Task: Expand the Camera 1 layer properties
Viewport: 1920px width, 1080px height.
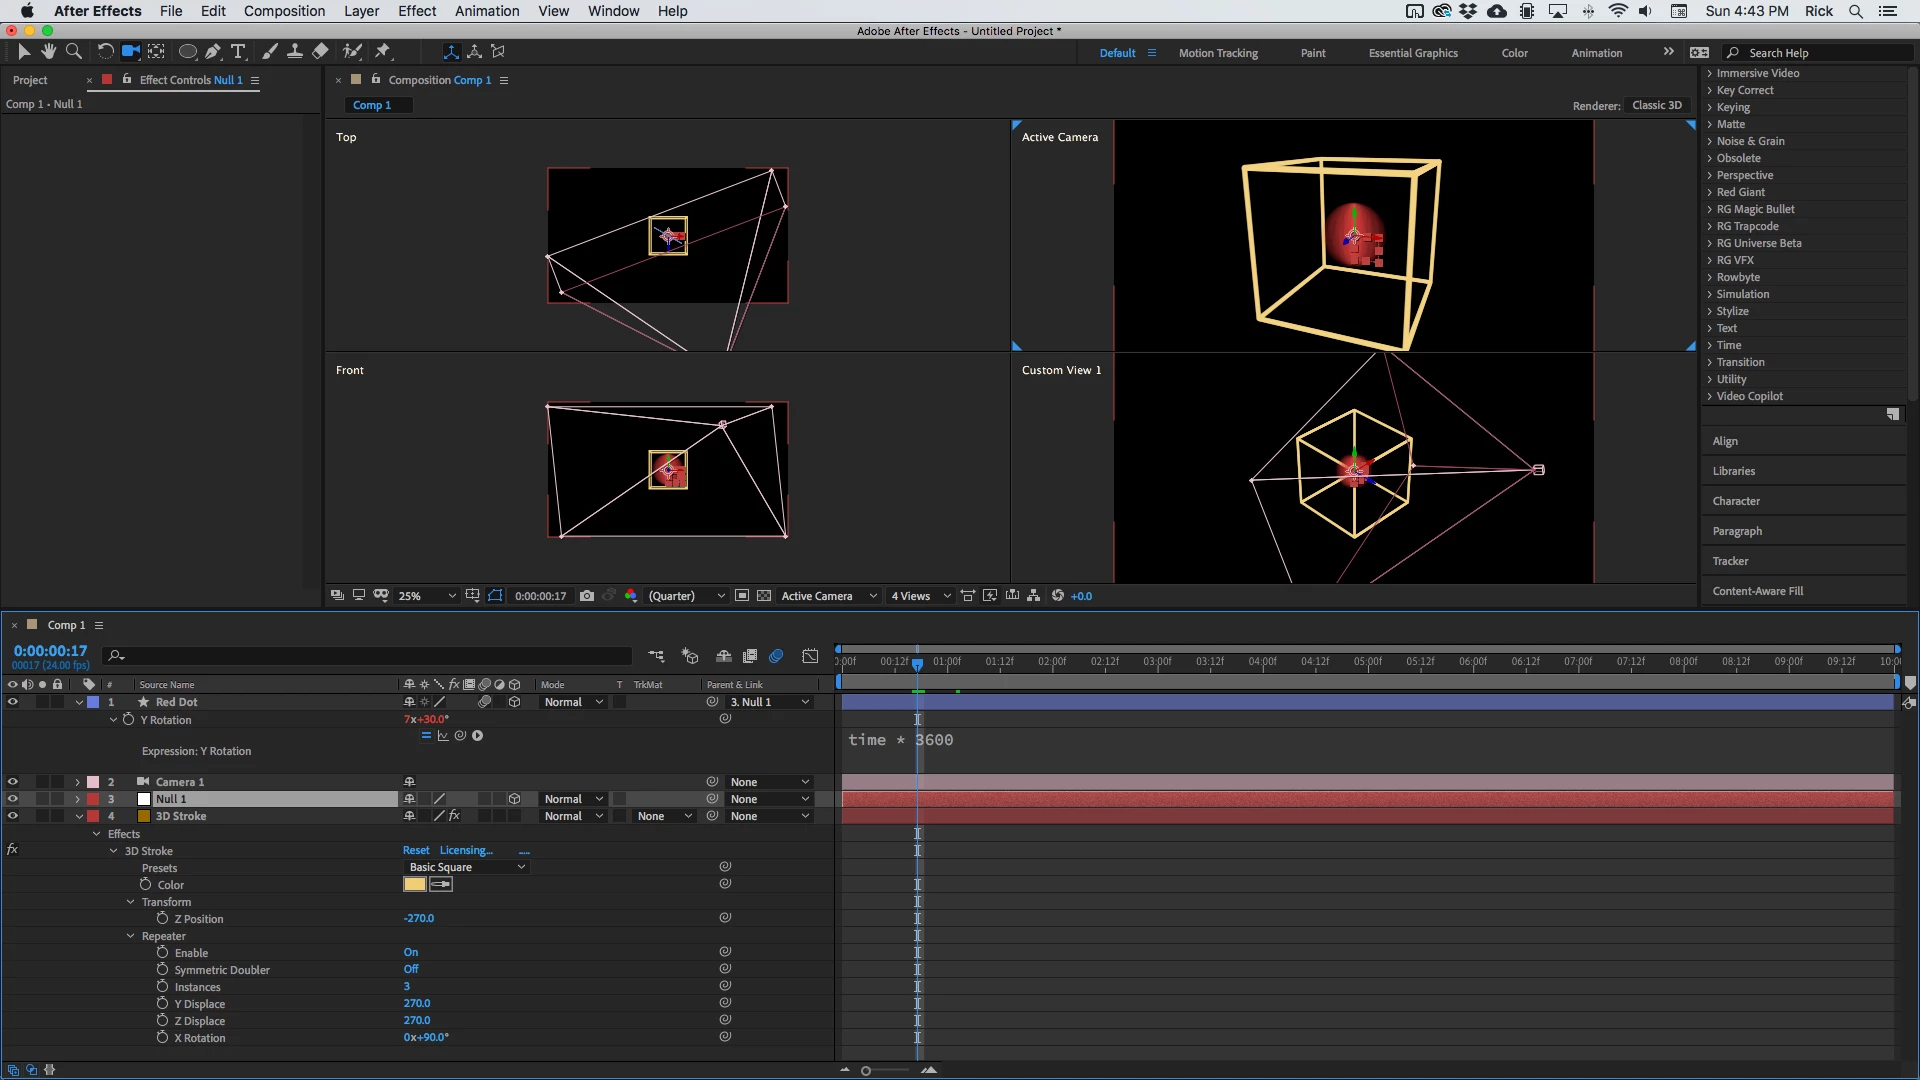Action: 78,782
